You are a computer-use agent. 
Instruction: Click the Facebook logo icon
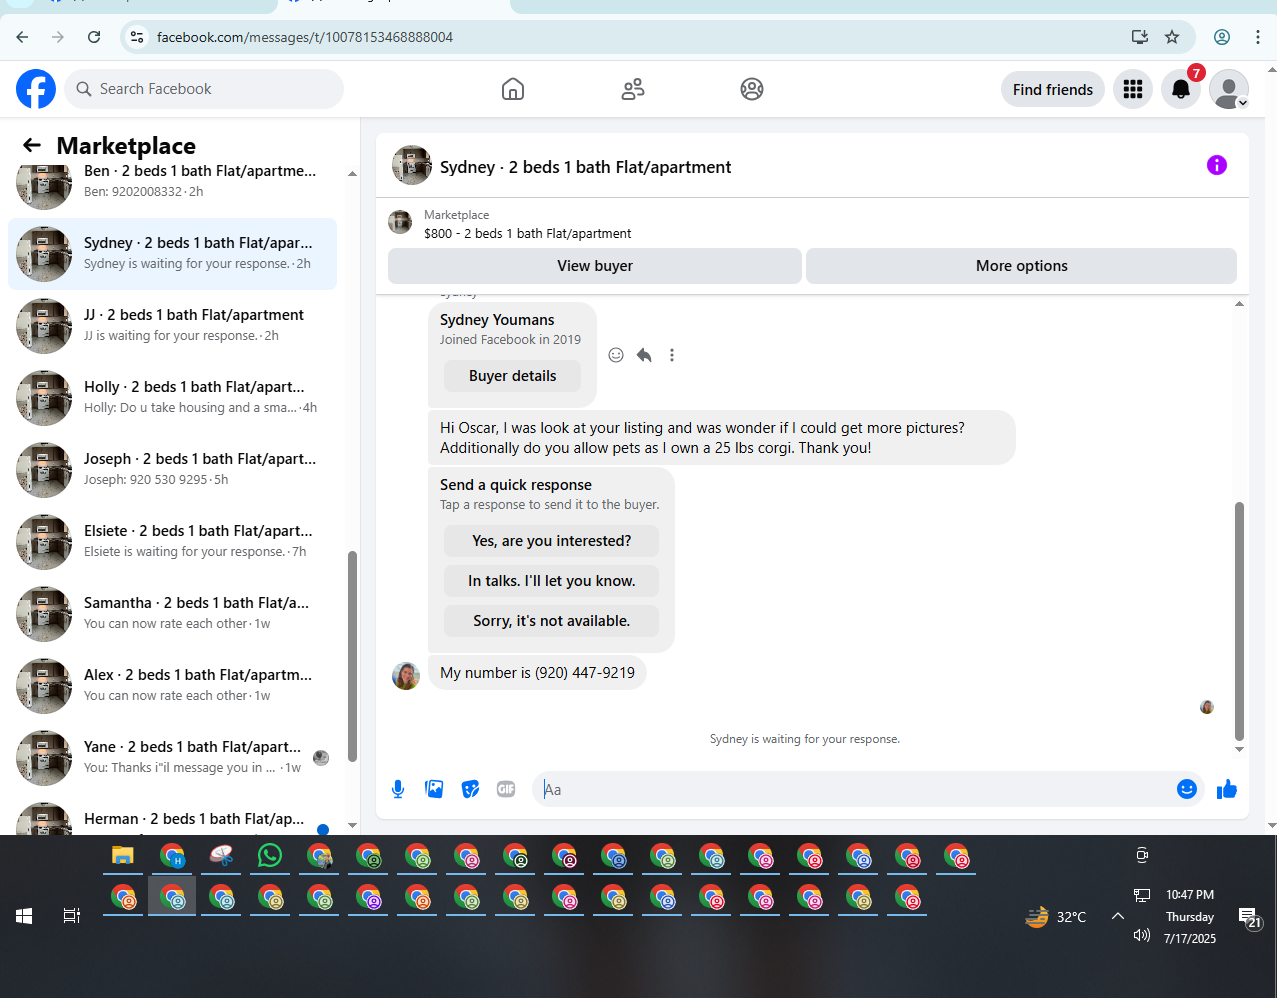[36, 89]
